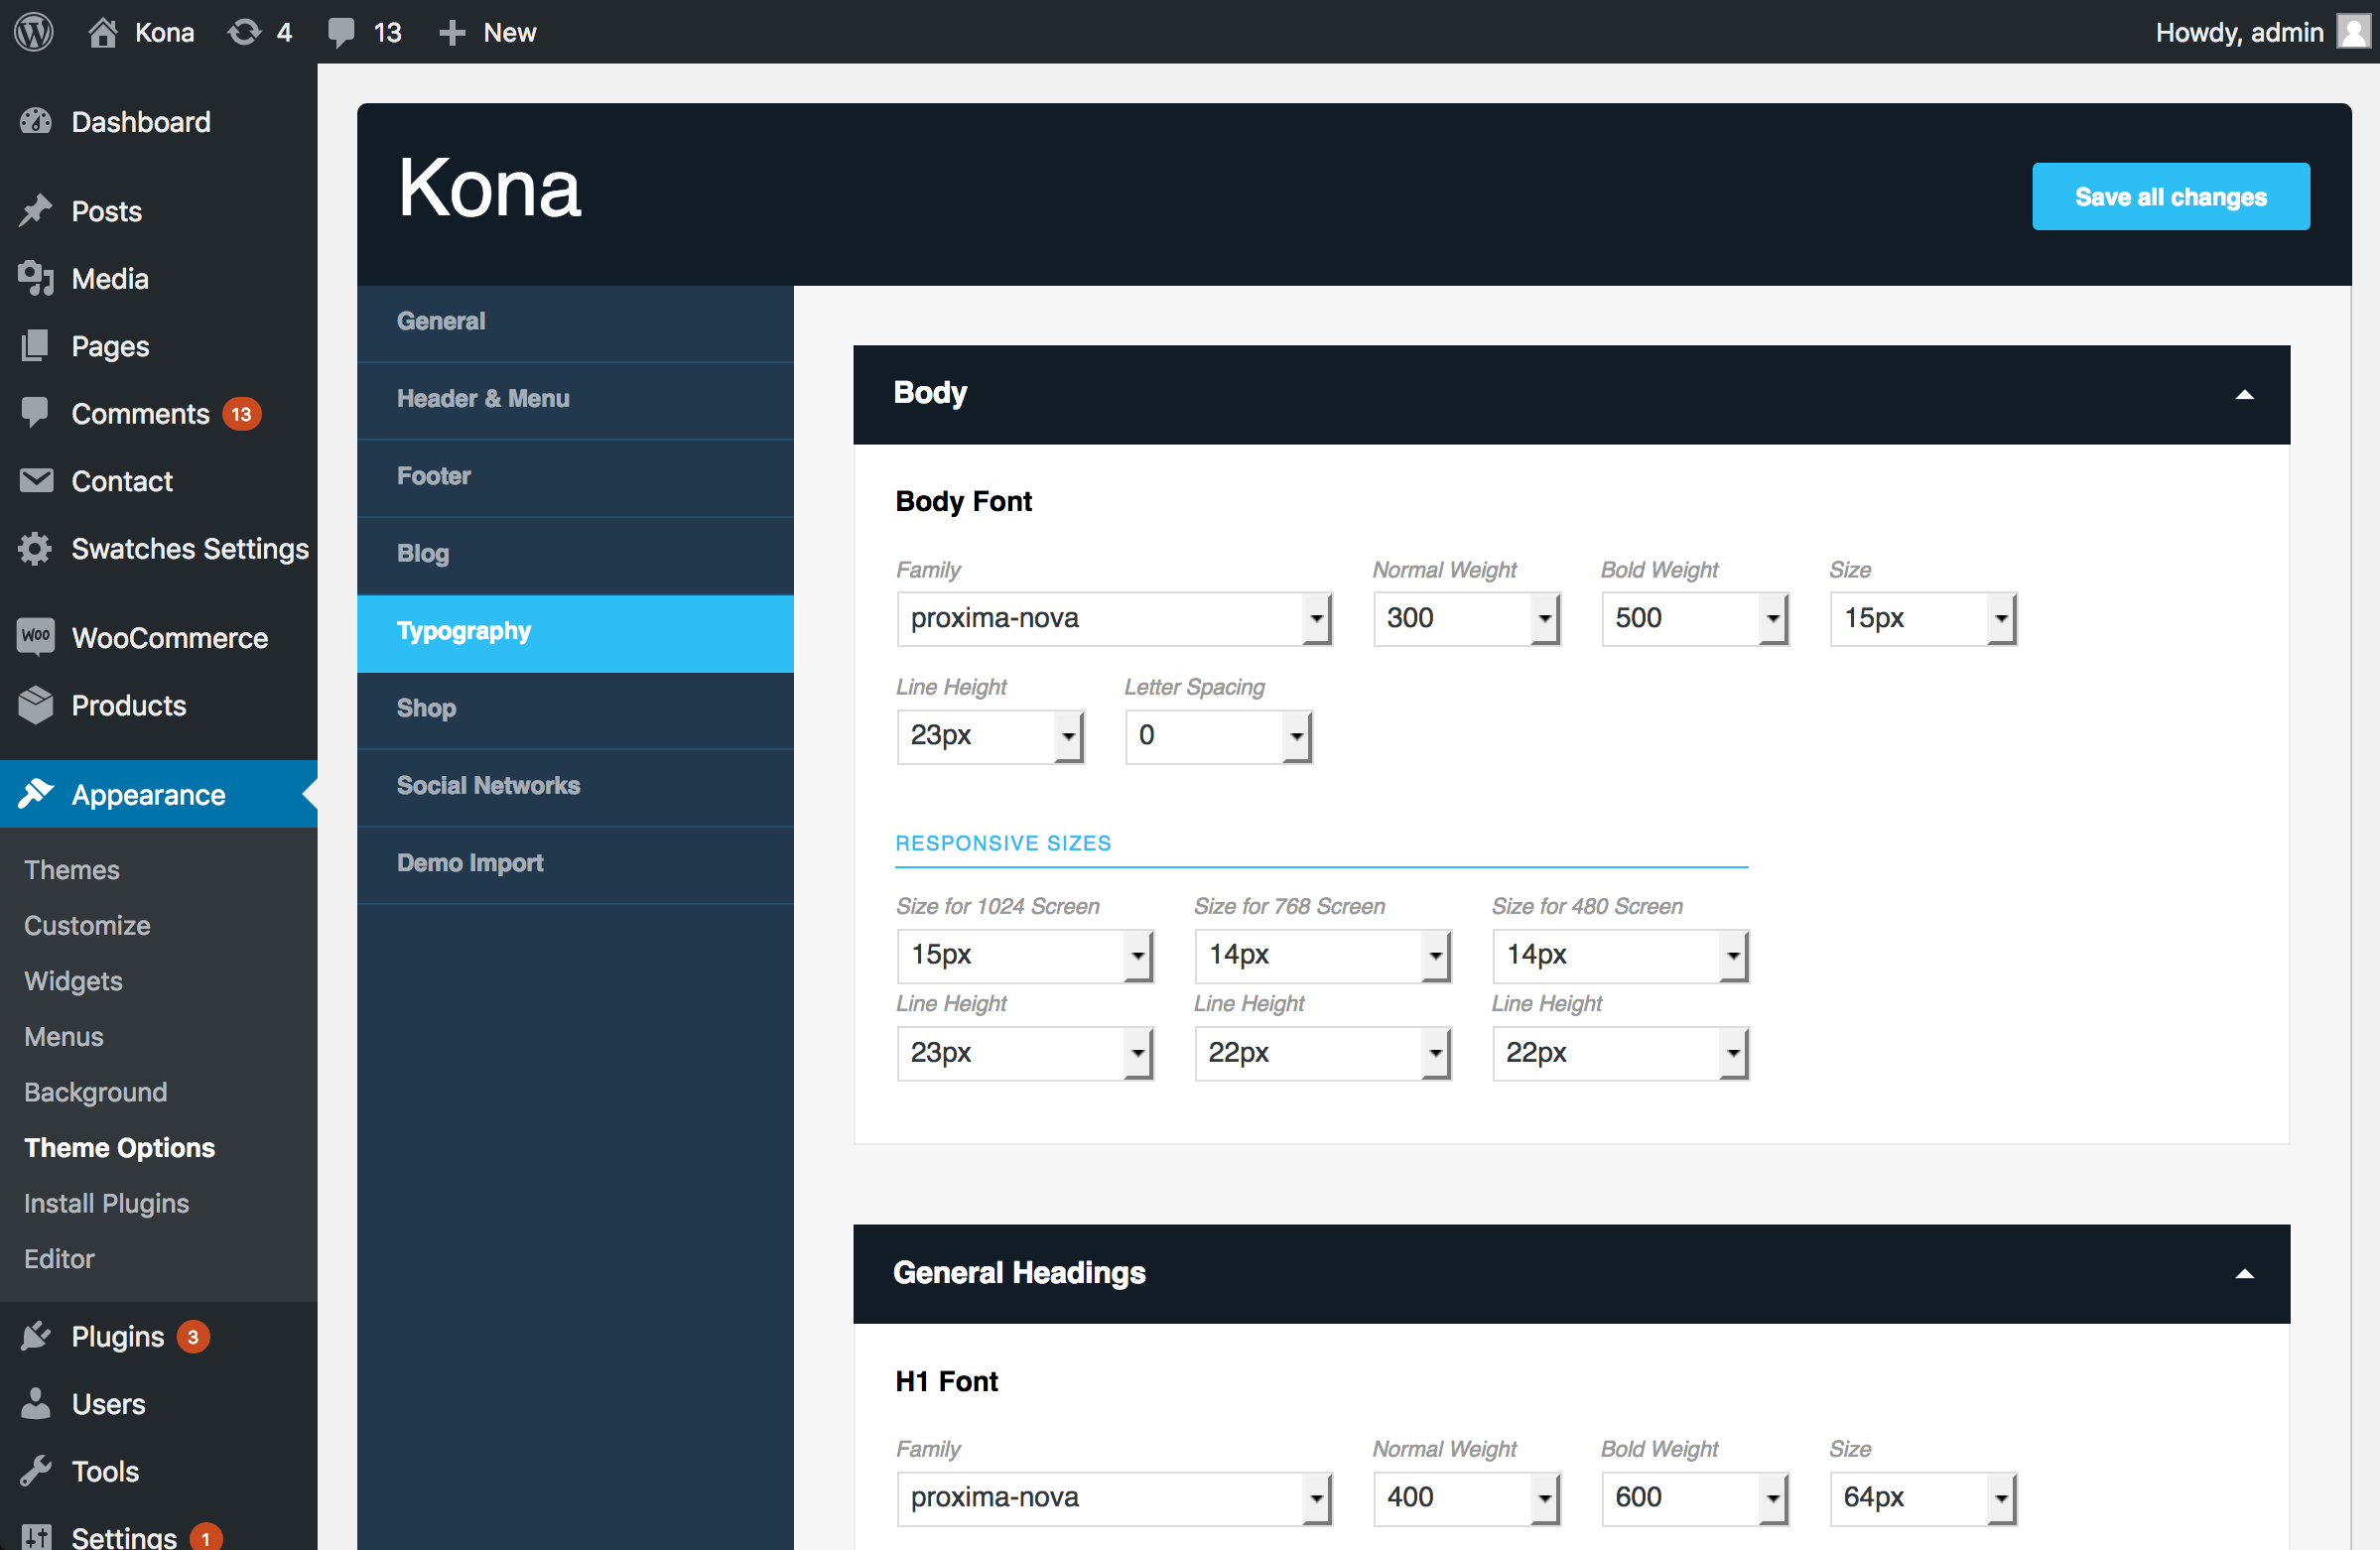
Task: Switch to Social Networks tab
Action: tap(575, 786)
